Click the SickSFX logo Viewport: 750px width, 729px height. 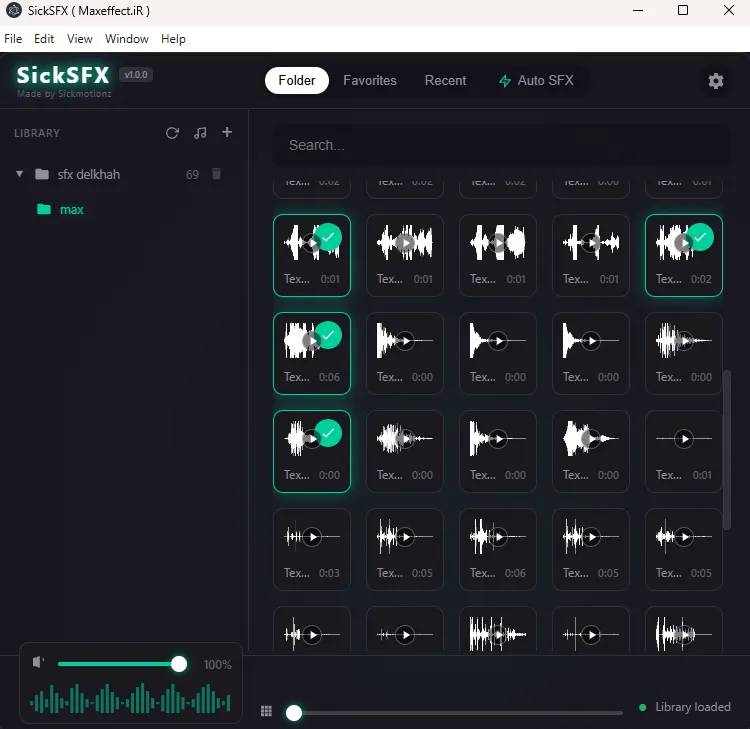[x=63, y=75]
